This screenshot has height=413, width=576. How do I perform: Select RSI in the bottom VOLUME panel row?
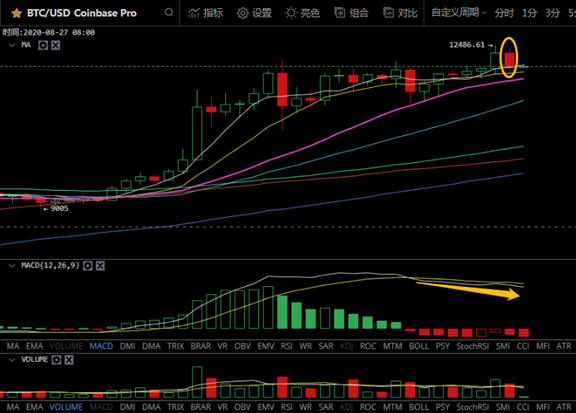coord(287,407)
